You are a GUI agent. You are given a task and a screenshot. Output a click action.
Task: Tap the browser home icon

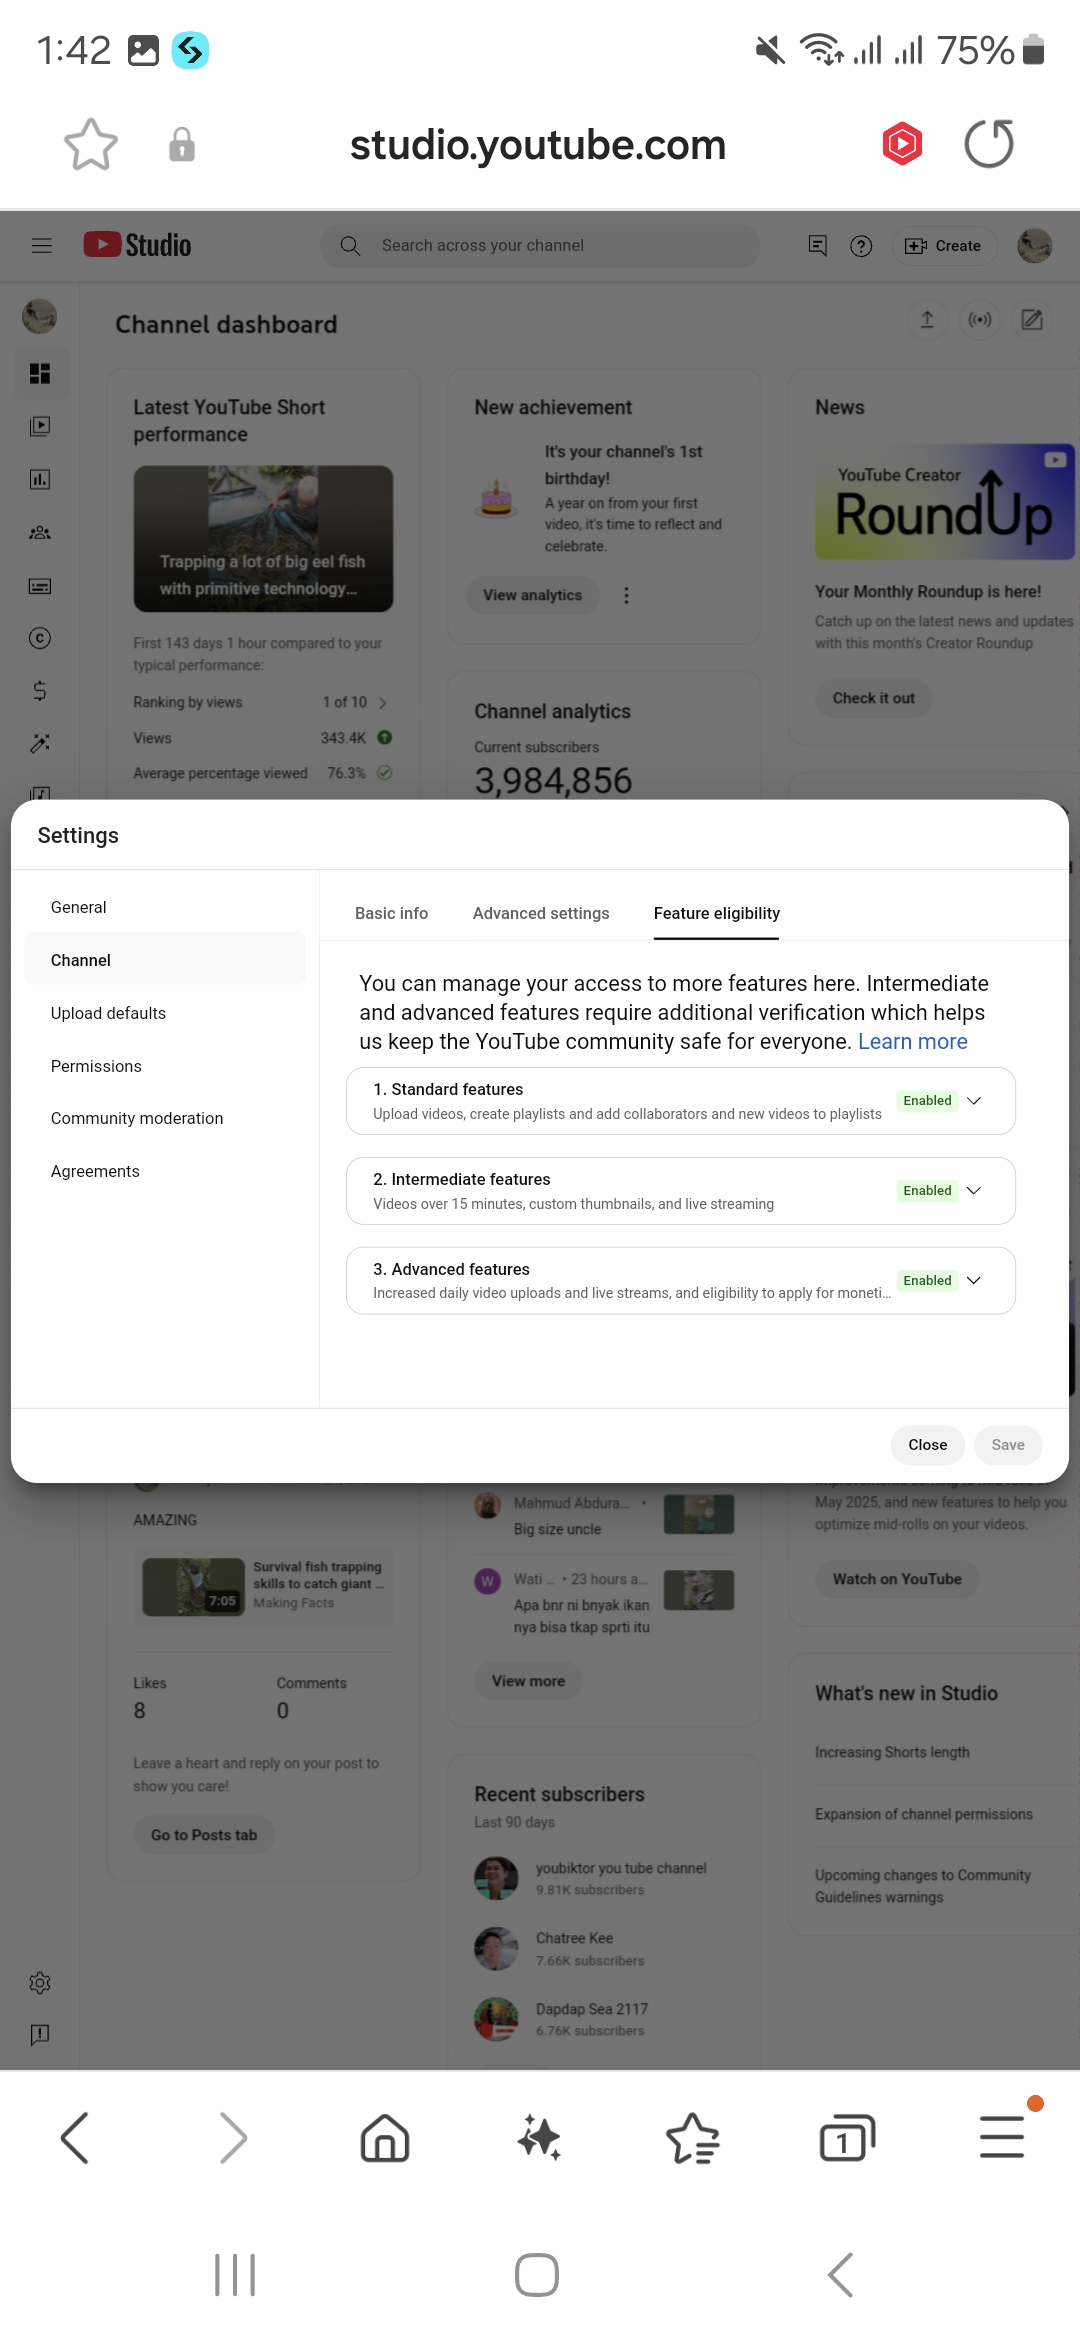(385, 2138)
